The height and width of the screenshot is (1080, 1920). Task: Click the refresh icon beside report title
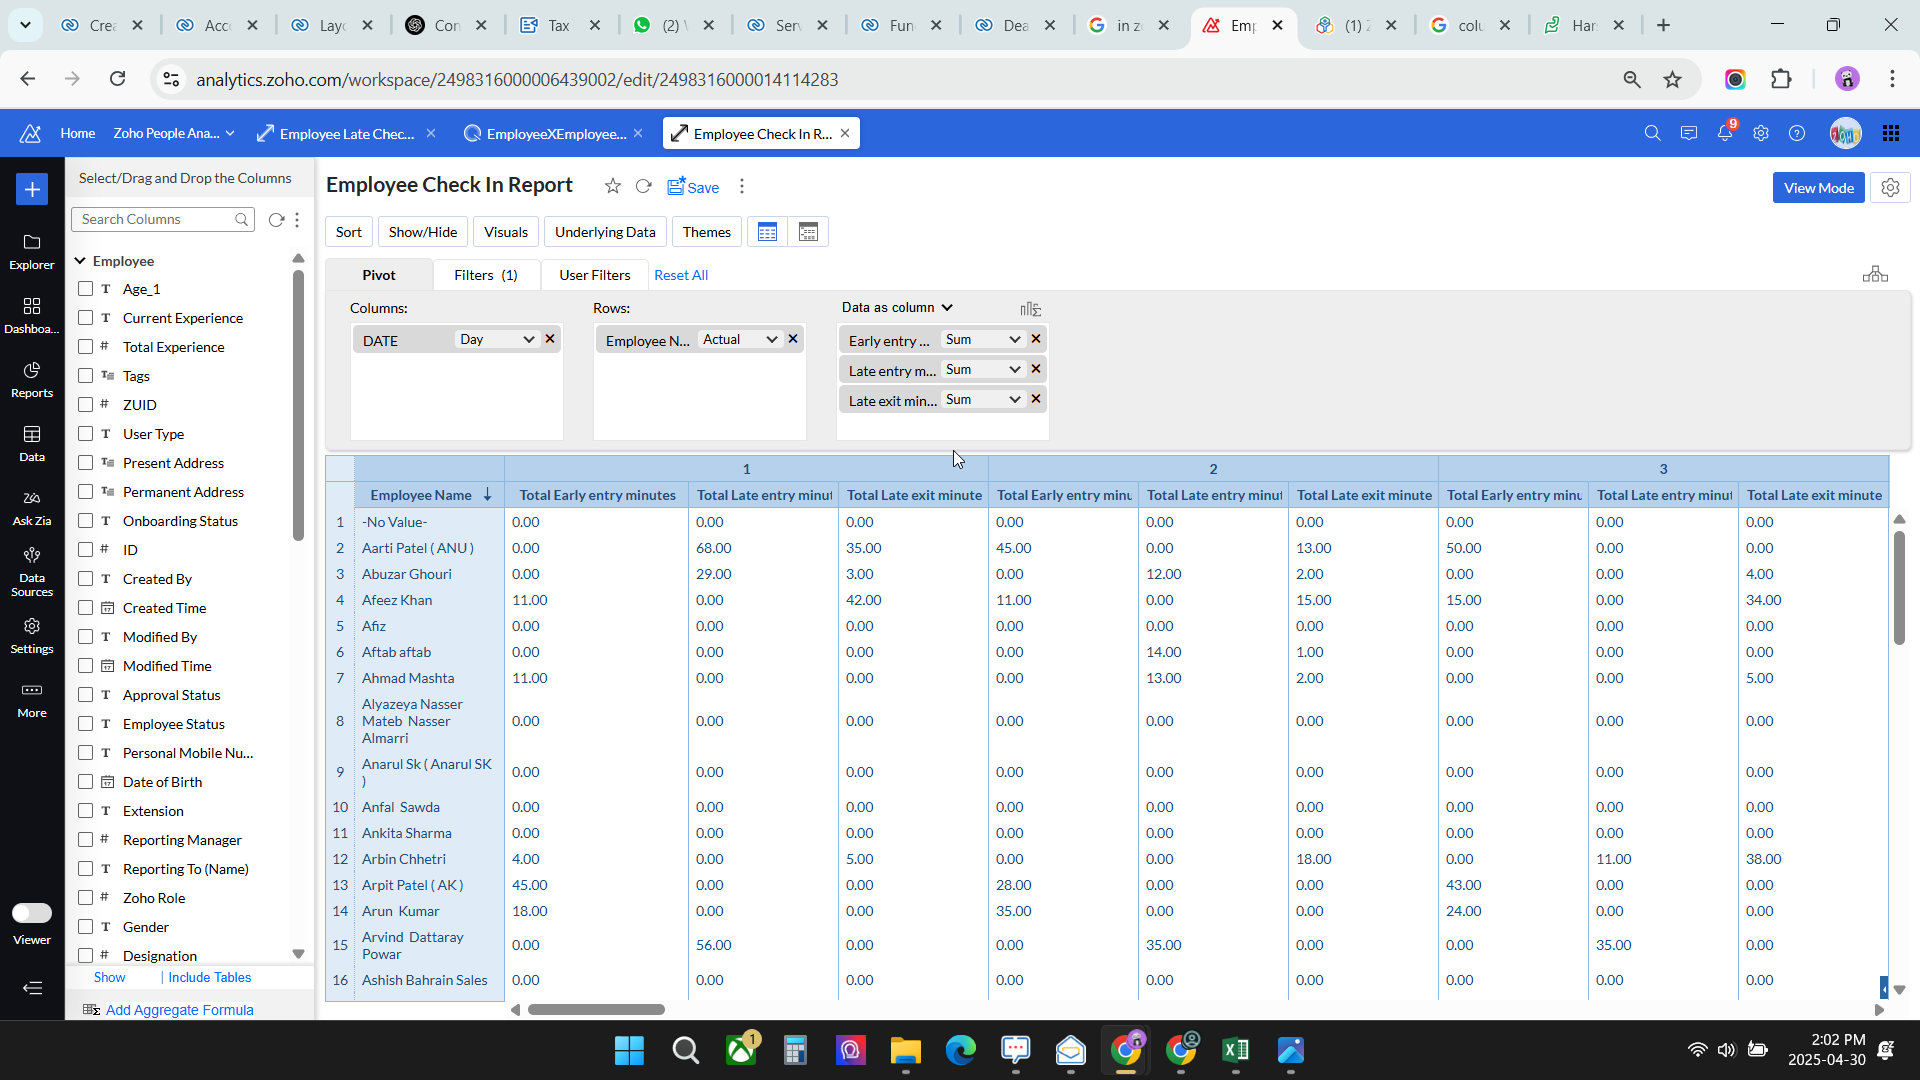[644, 186]
